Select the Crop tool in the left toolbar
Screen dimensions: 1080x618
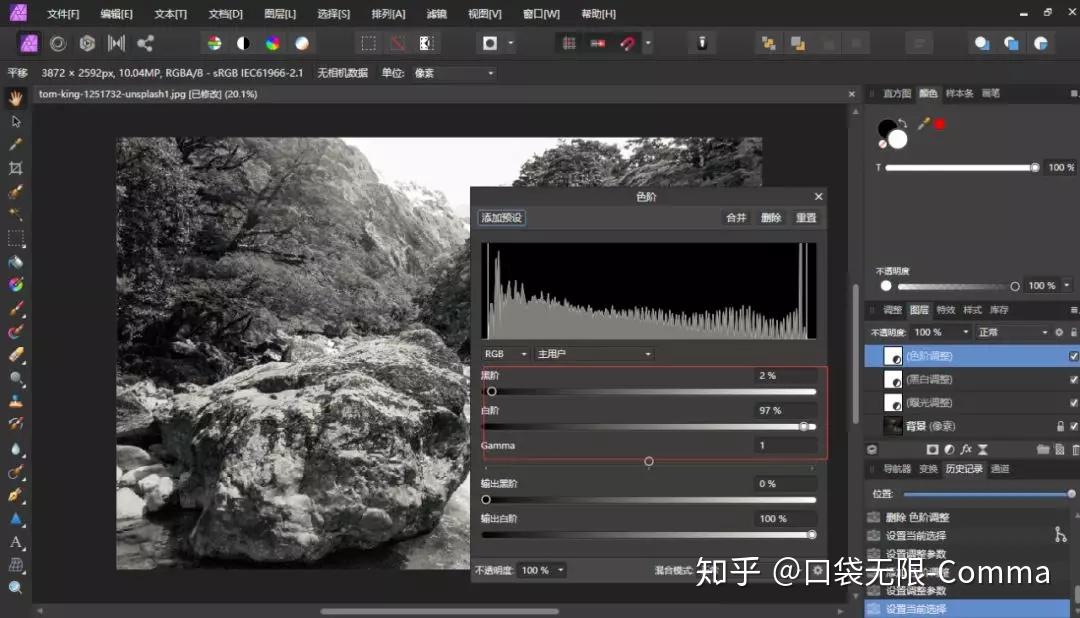pyautogui.click(x=14, y=167)
